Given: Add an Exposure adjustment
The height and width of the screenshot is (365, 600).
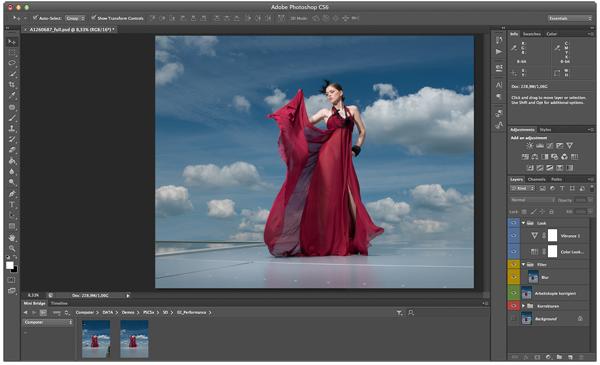Looking at the screenshot, I should tap(559, 145).
